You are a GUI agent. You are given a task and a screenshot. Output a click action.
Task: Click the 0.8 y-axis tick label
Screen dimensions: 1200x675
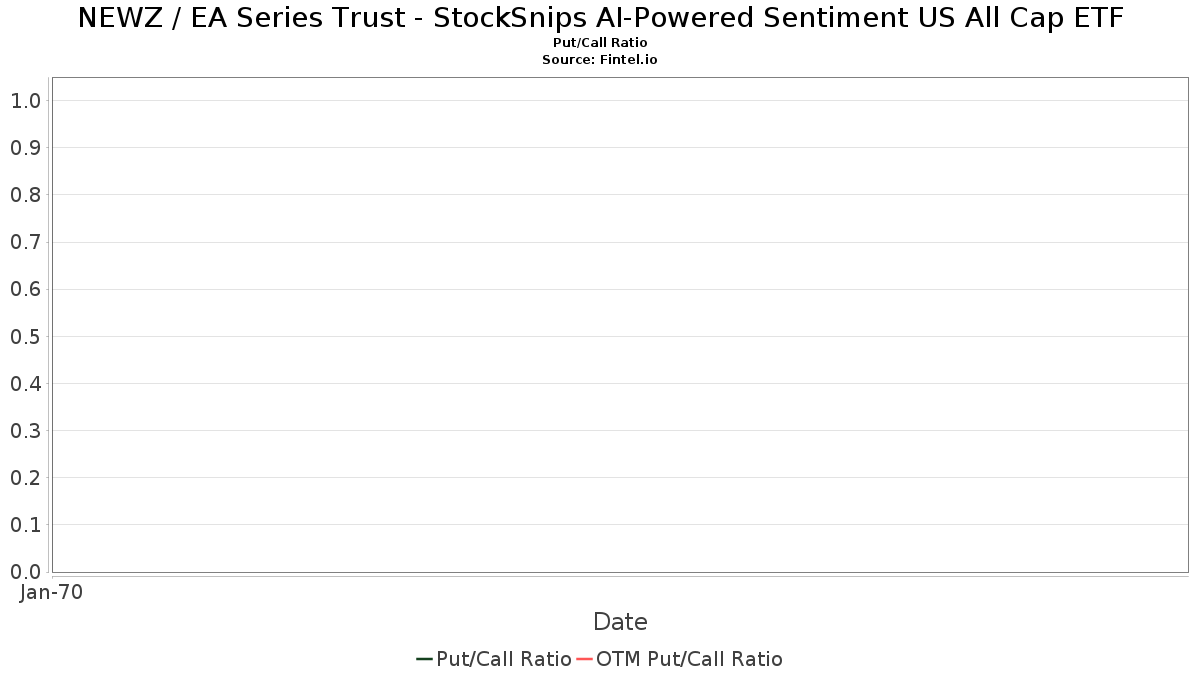click(x=25, y=195)
